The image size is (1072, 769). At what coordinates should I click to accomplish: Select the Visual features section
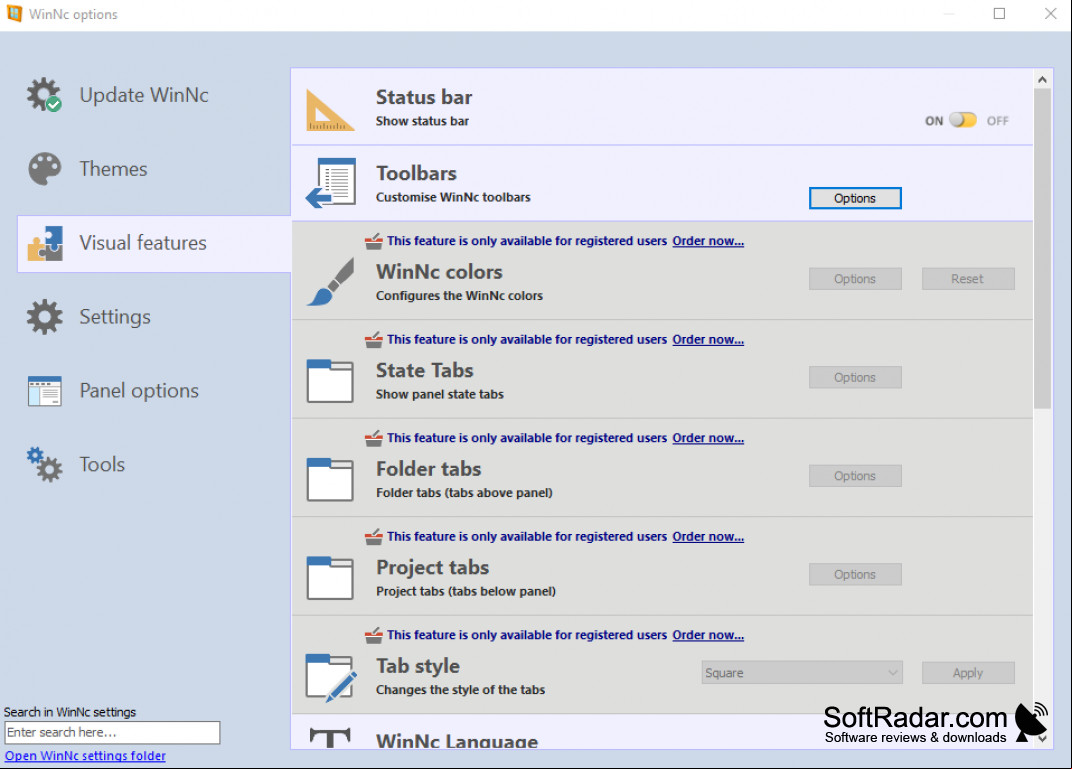(x=154, y=243)
